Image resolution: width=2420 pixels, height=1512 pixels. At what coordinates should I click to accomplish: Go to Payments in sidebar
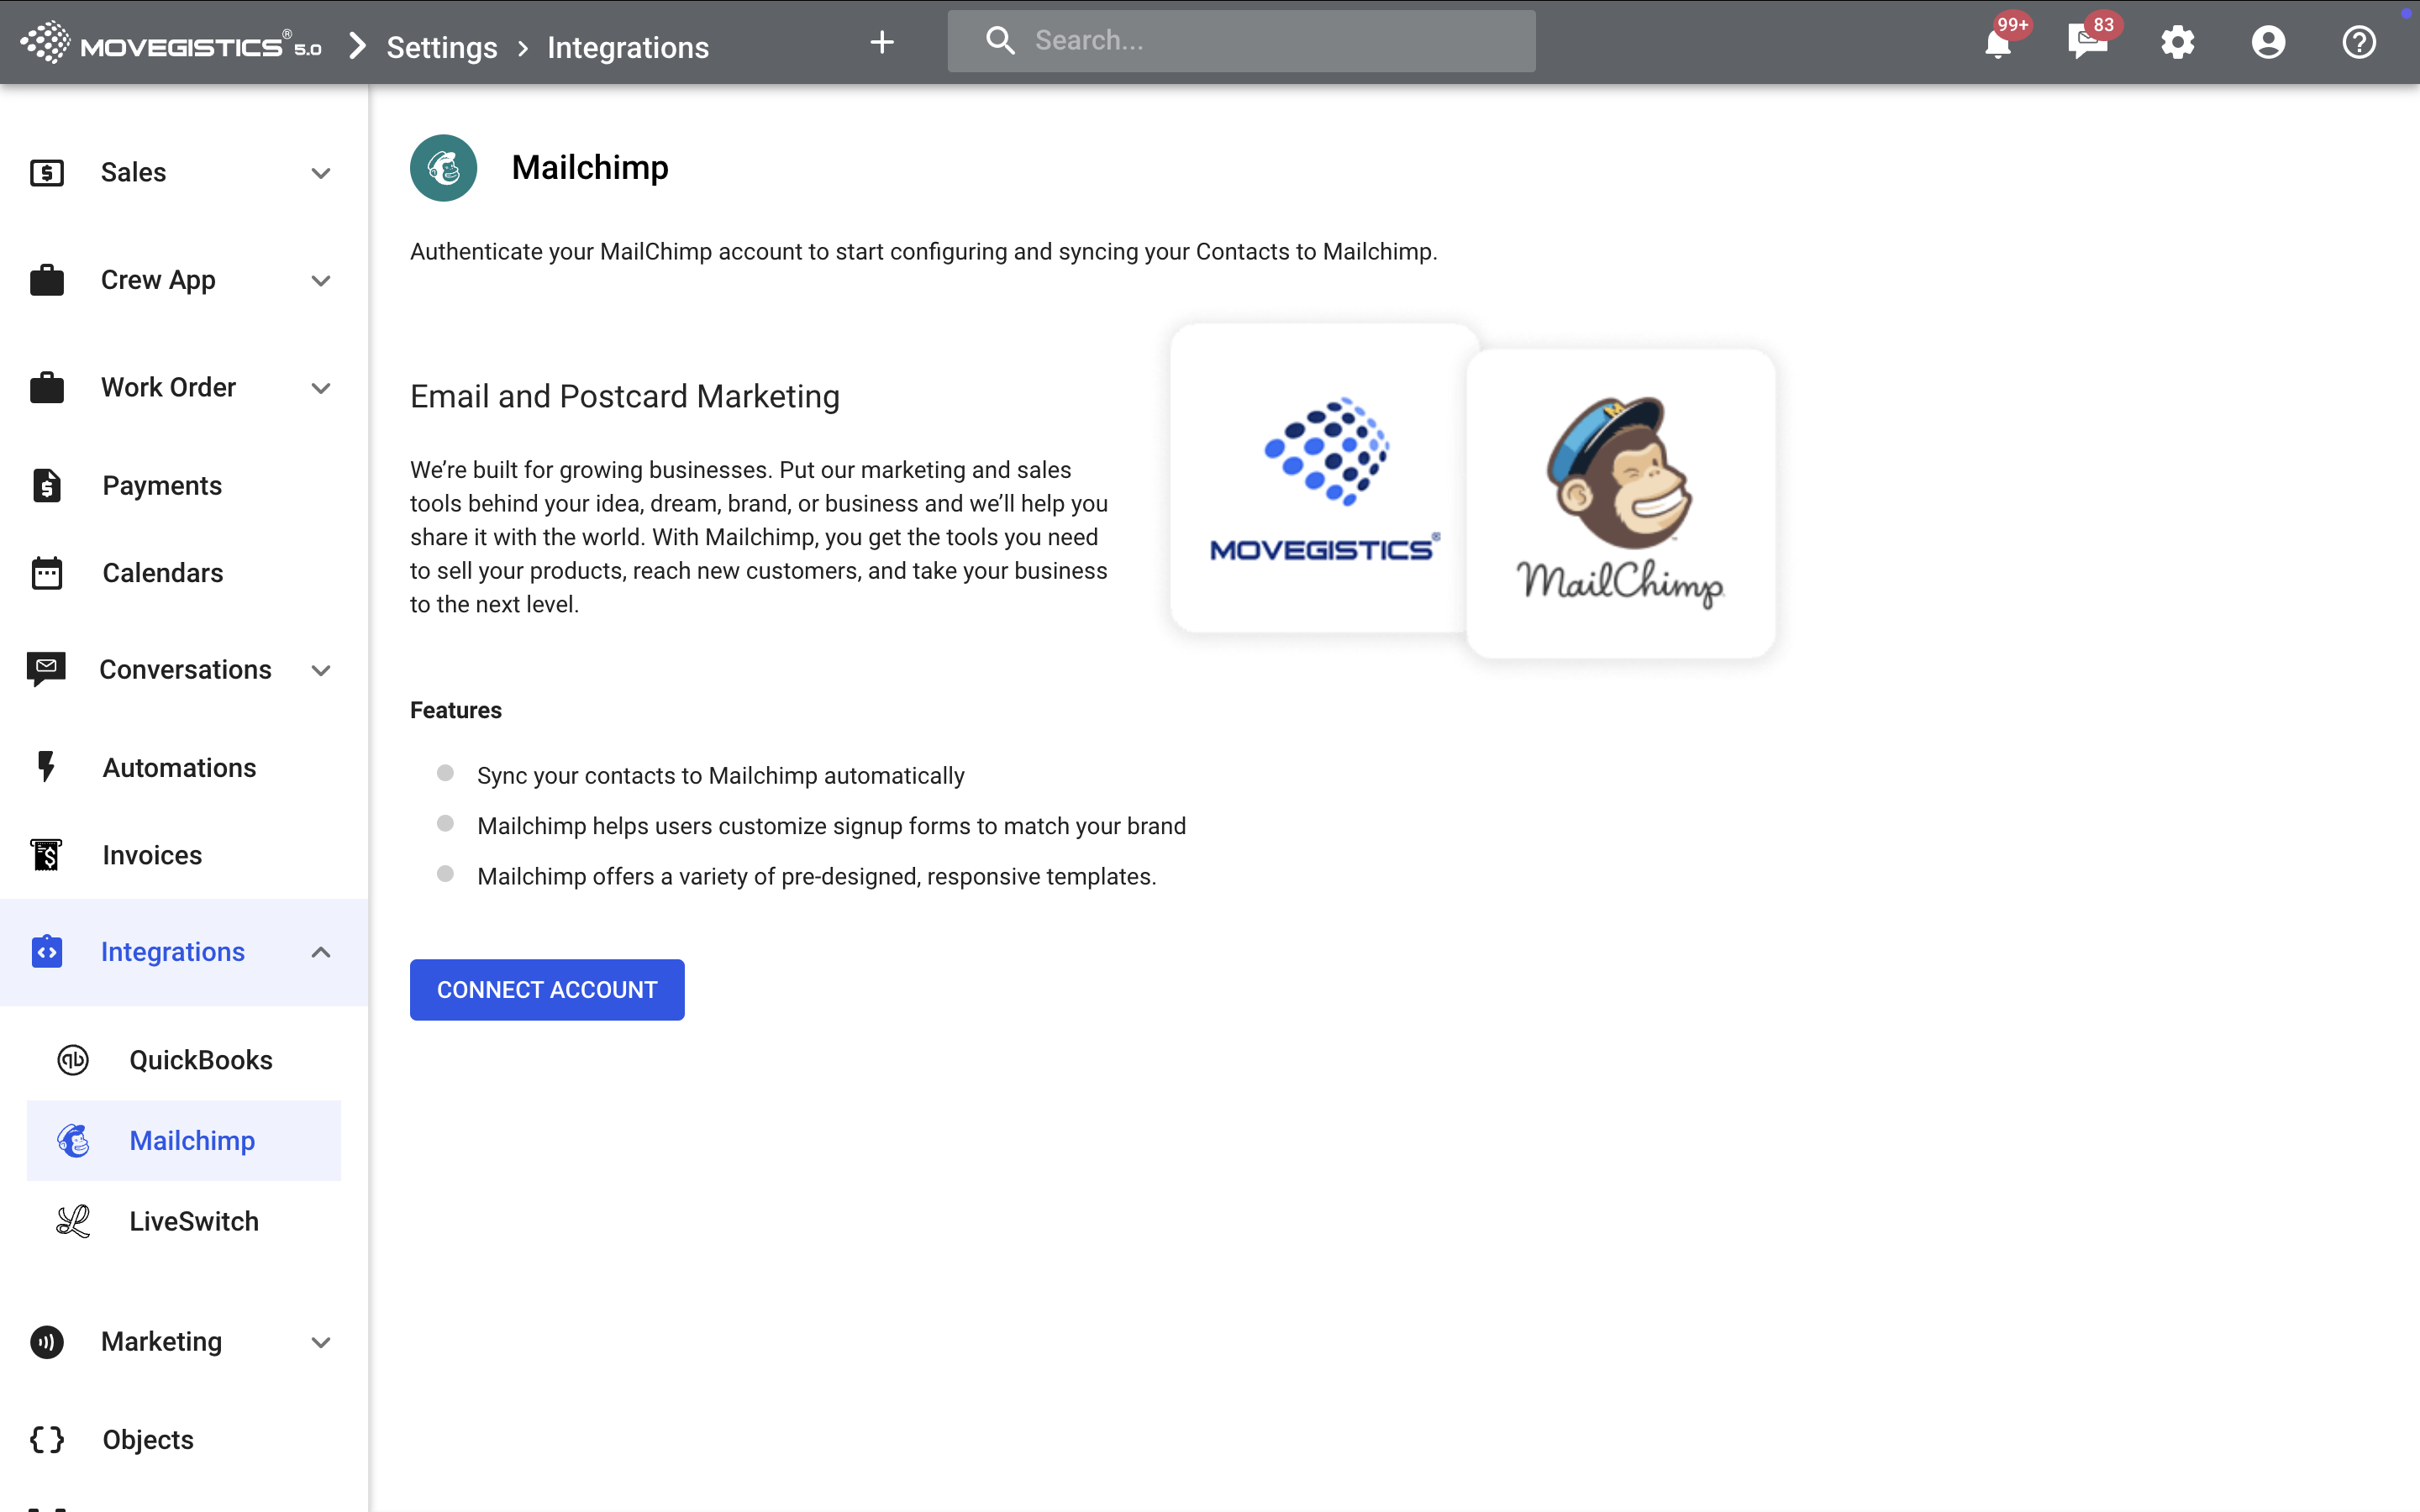click(162, 486)
